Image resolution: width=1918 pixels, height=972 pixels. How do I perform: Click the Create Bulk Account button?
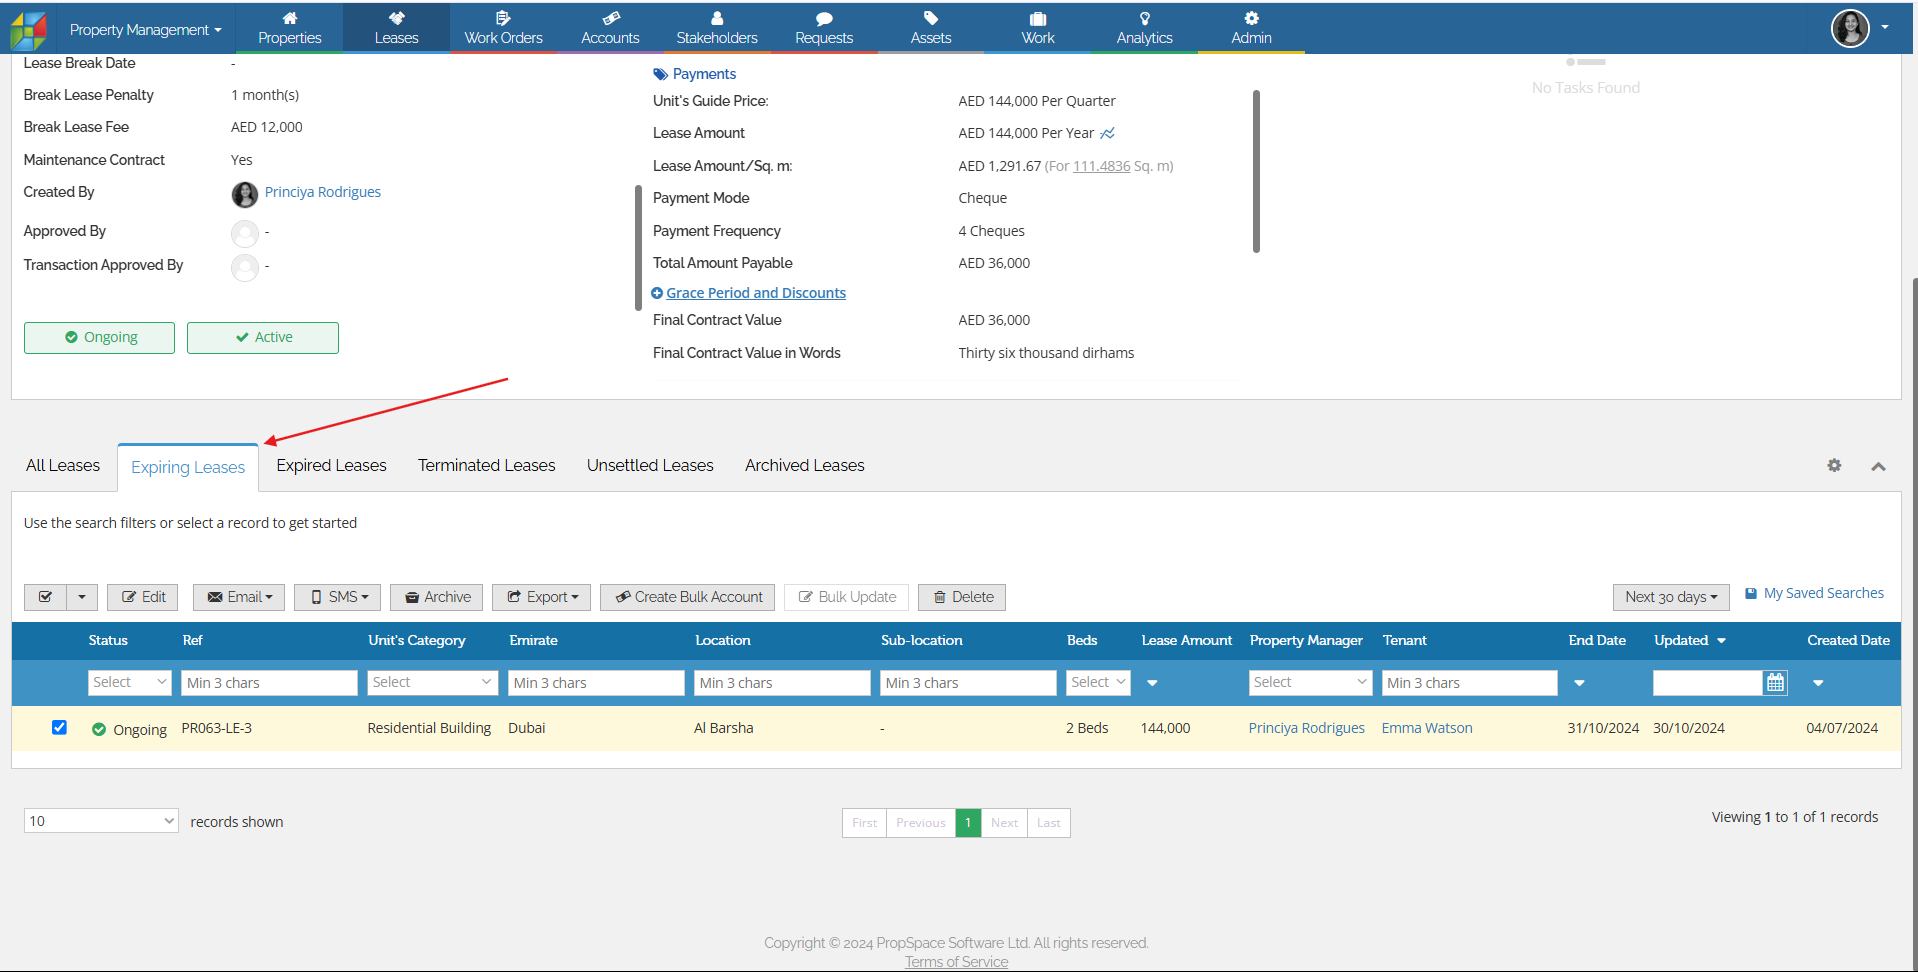click(x=688, y=597)
